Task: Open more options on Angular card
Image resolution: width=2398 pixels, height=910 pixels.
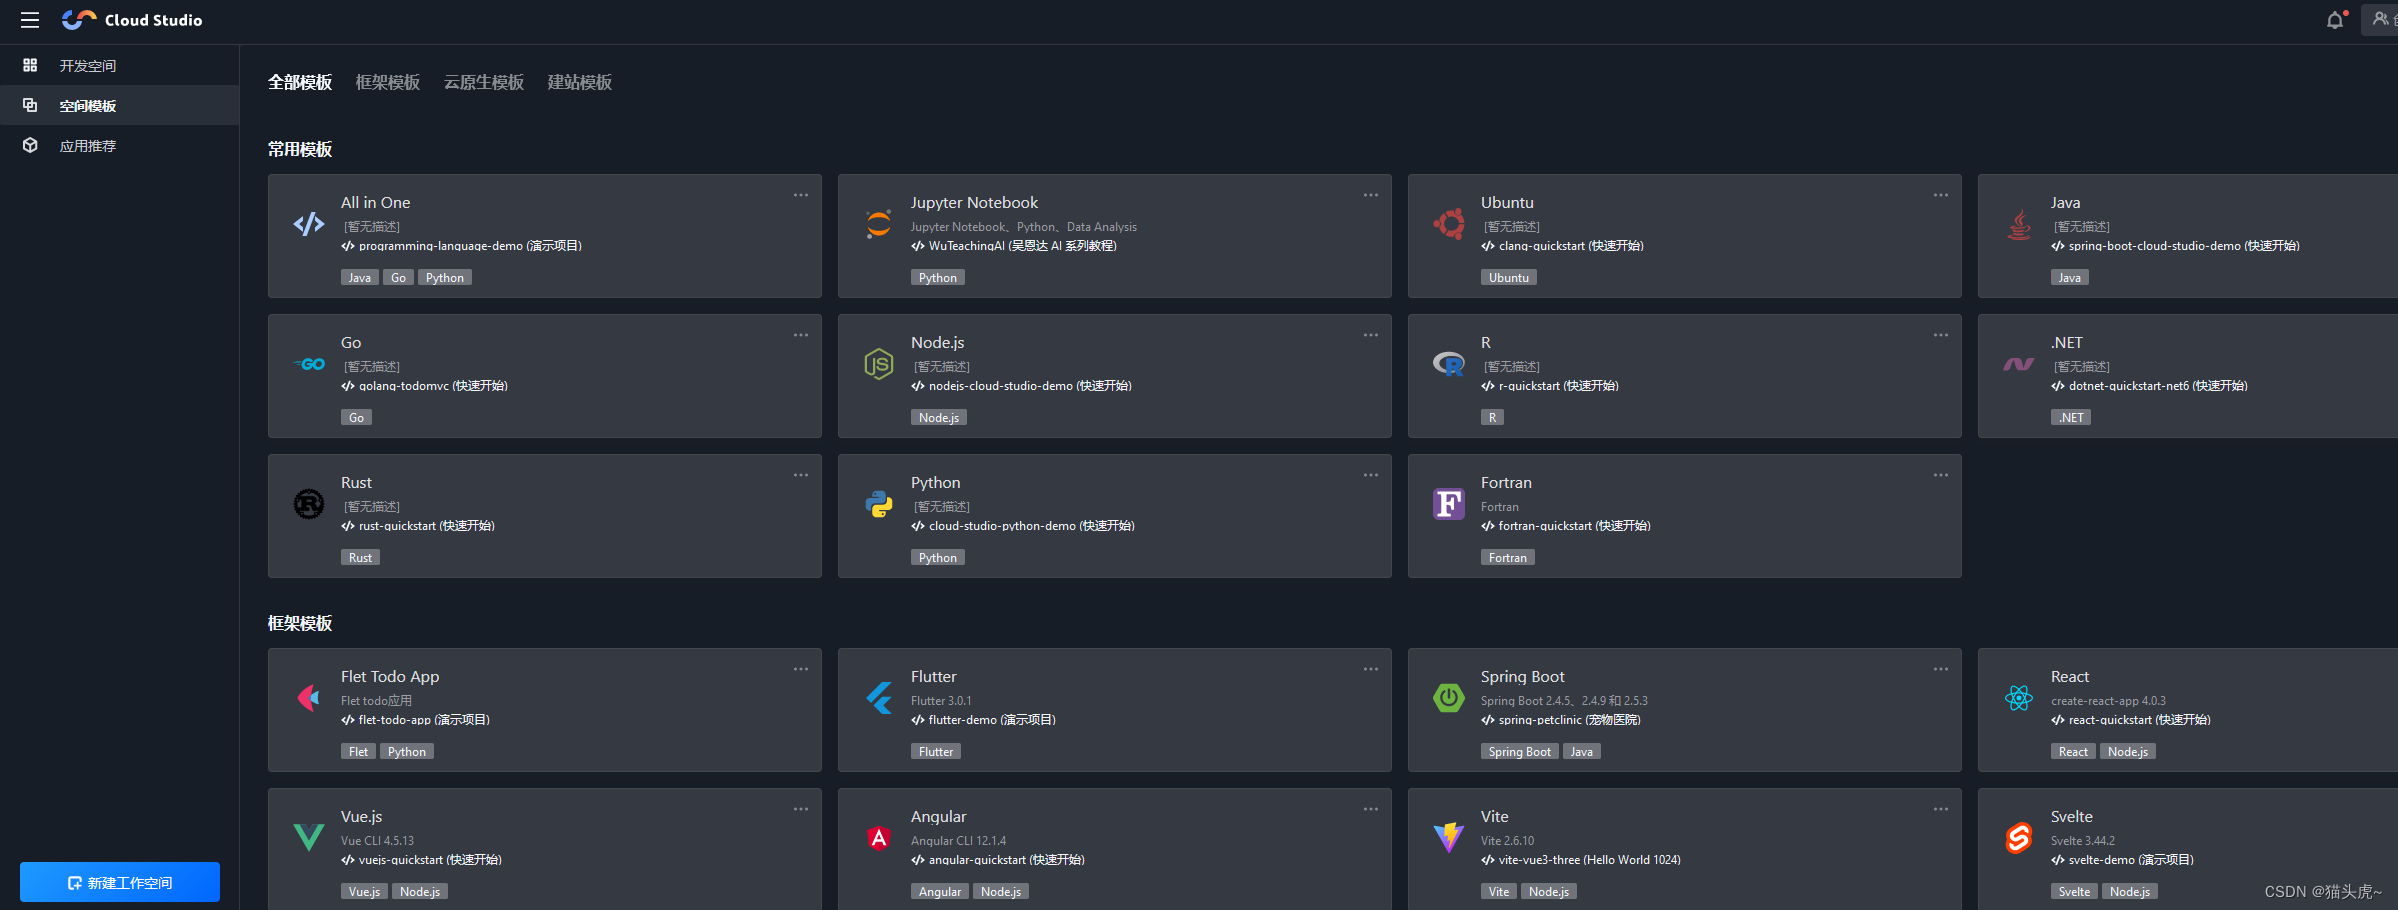Action: pos(1371,809)
